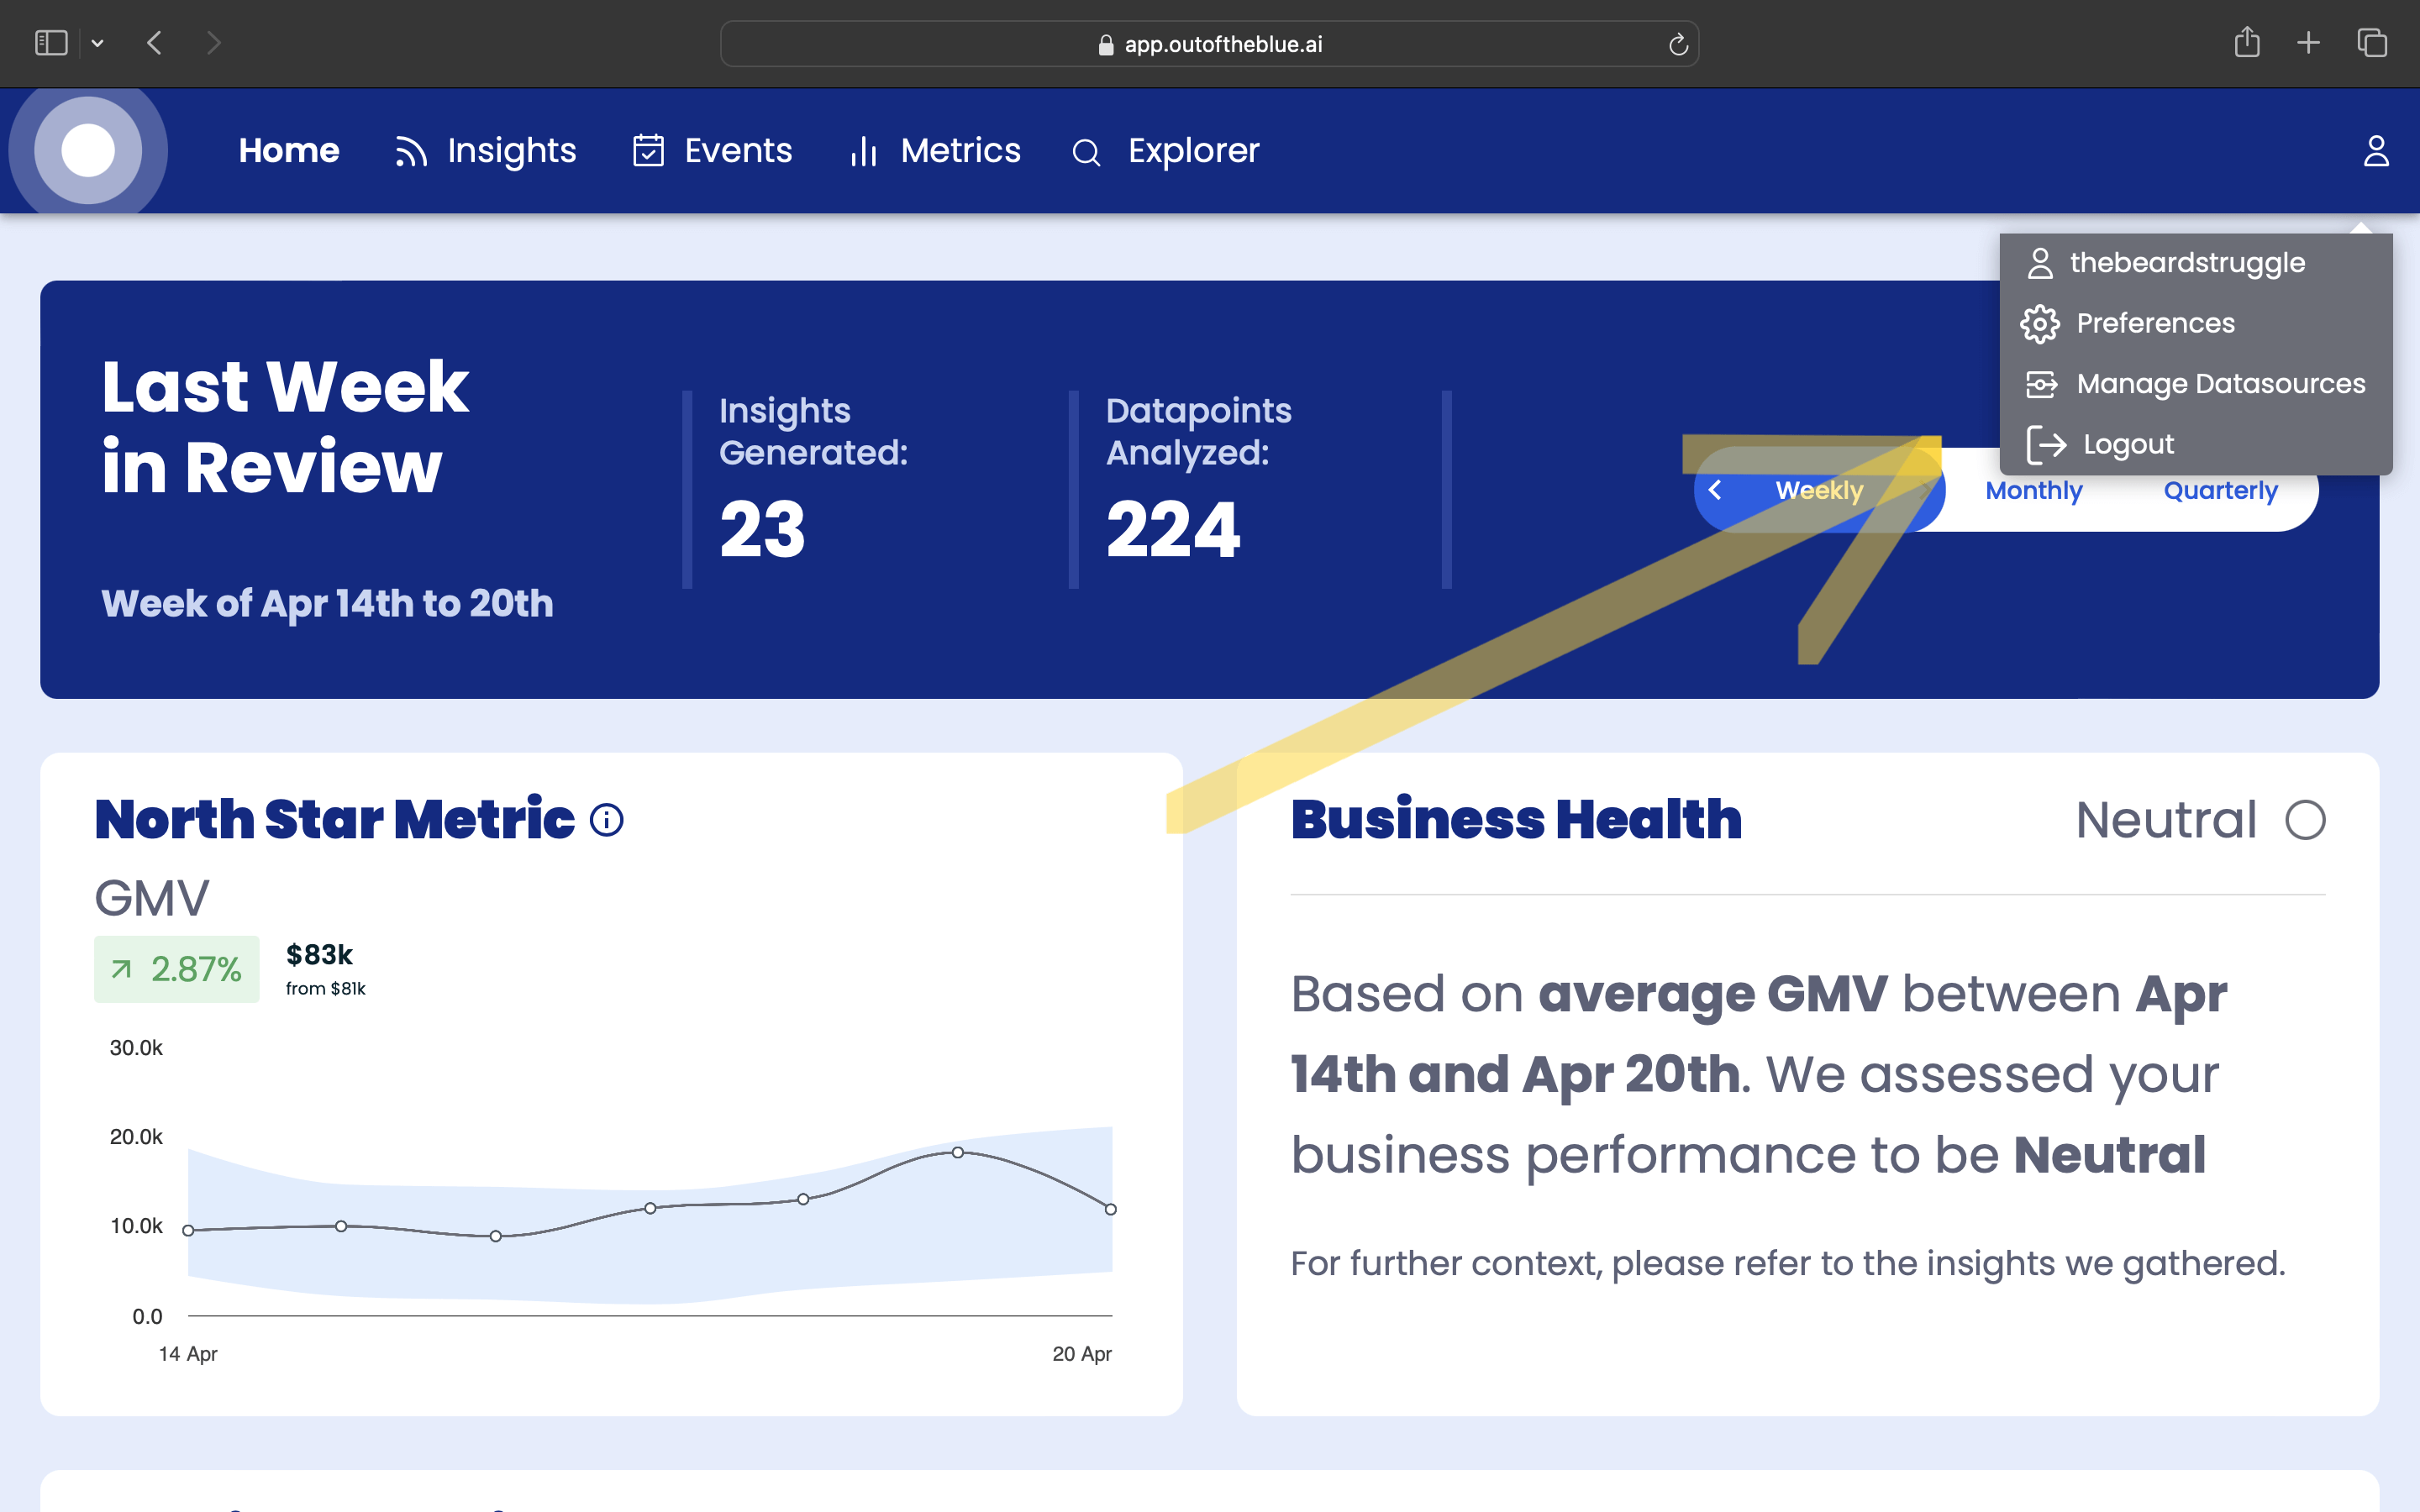
Task: Go back in browser history
Action: (x=154, y=43)
